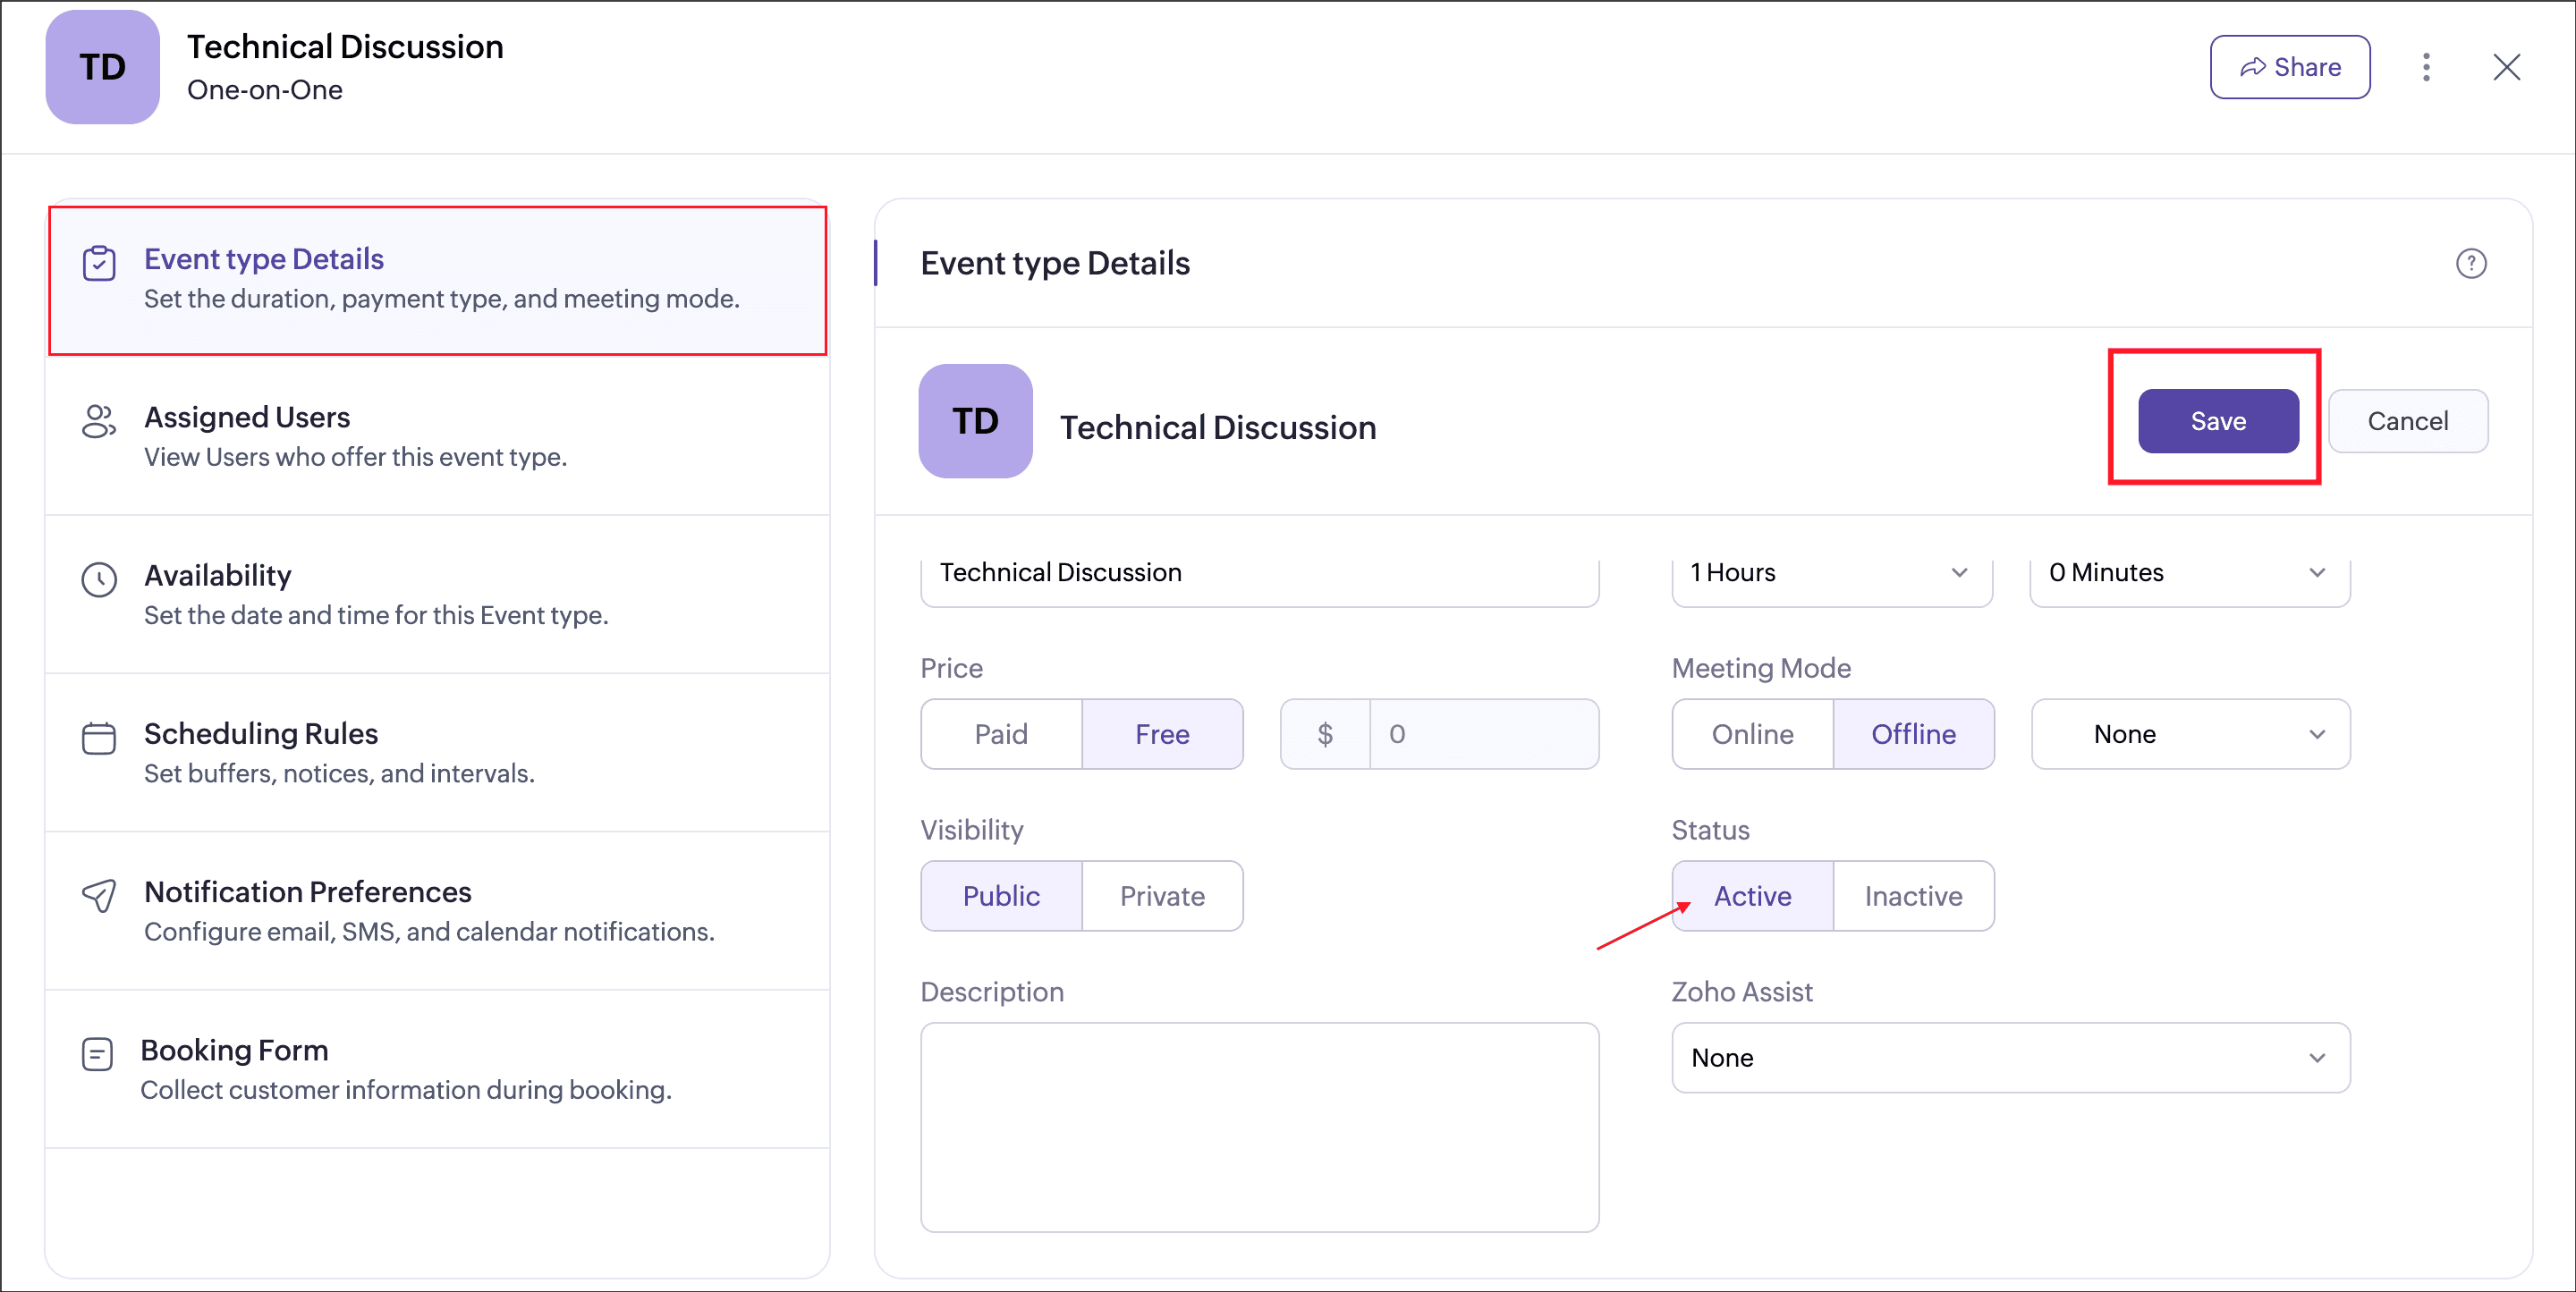Image resolution: width=2576 pixels, height=1292 pixels.
Task: Click the event name input field
Action: coord(1259,574)
